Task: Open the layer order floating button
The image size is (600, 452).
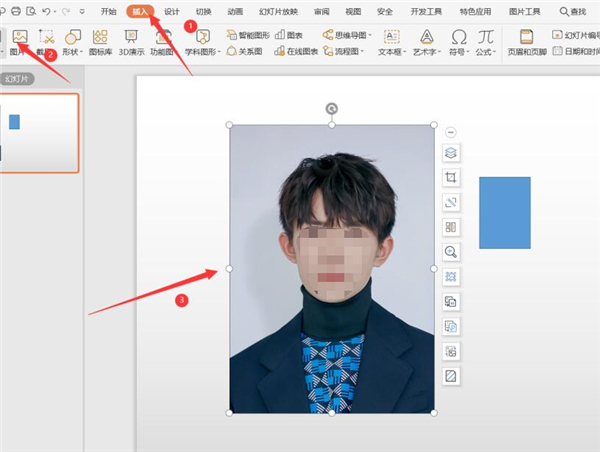Action: click(451, 153)
